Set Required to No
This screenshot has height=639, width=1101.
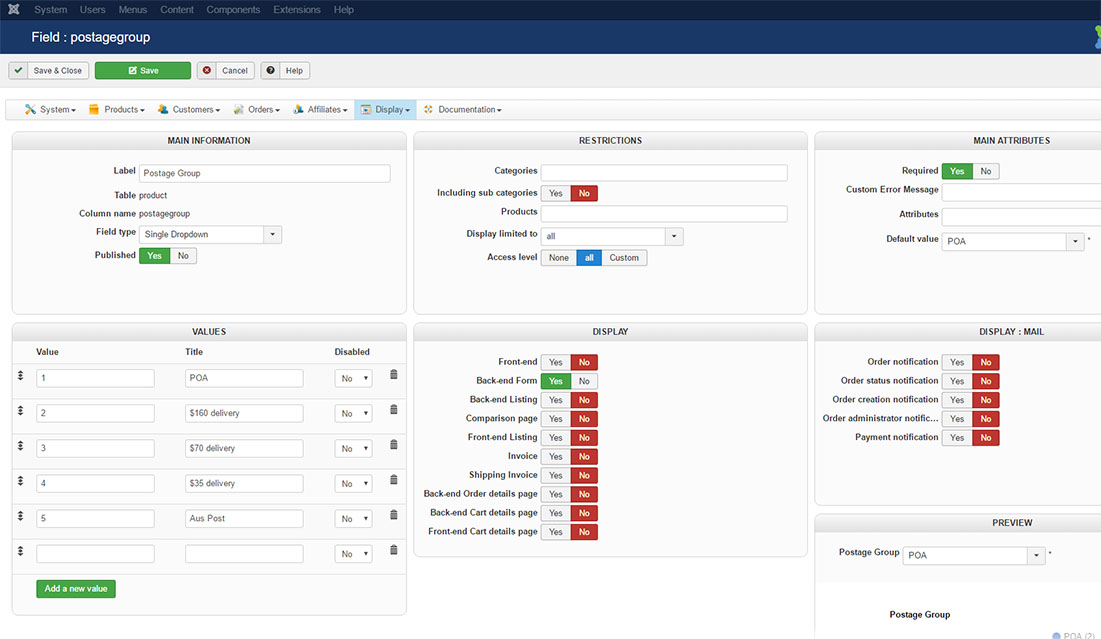coord(986,171)
